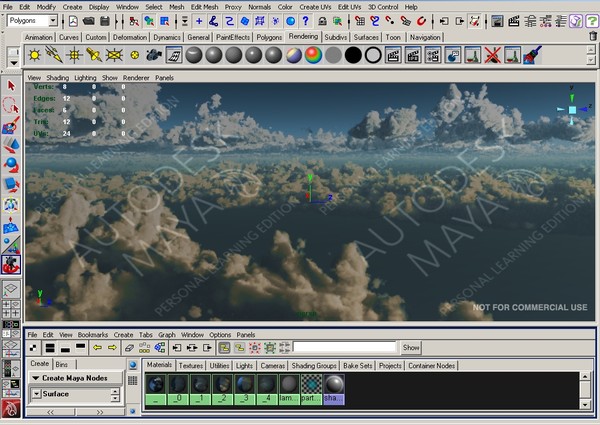Collapse the Create Maya Nodes section
This screenshot has width=600, height=425.
pyautogui.click(x=36, y=378)
